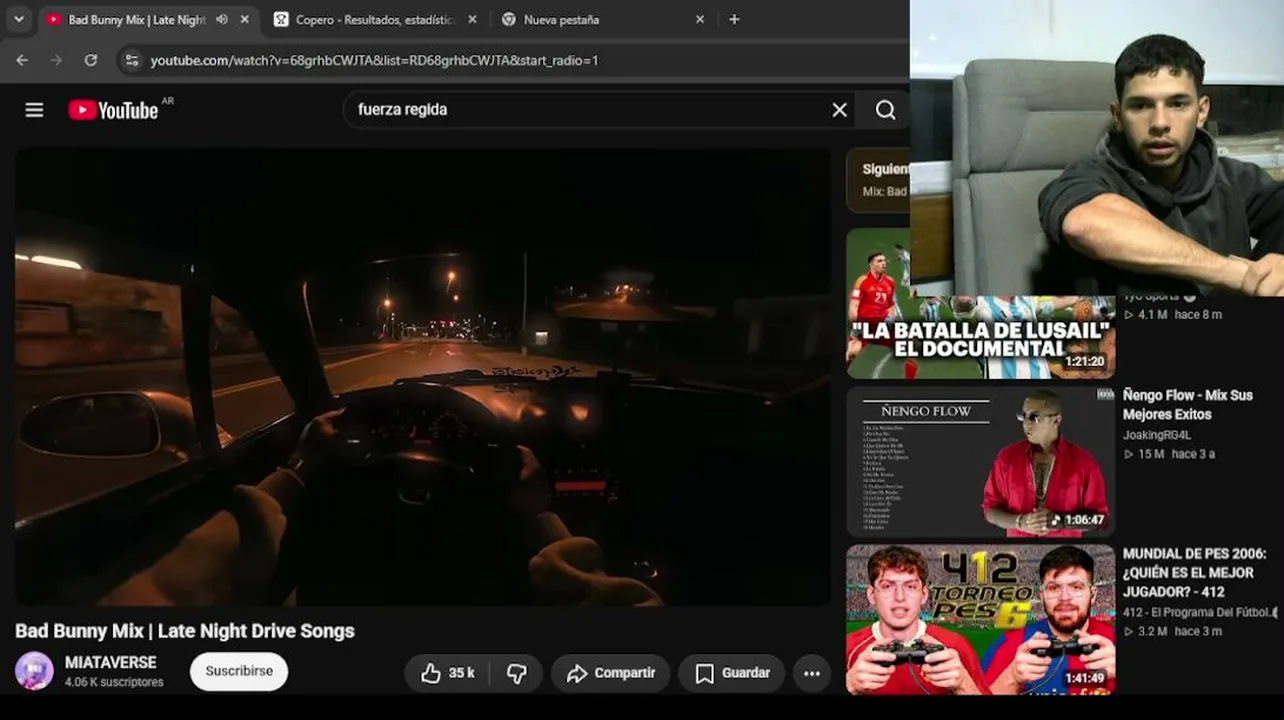Image resolution: width=1284 pixels, height=720 pixels.
Task: Open the MIATAVERSE channel name link
Action: pyautogui.click(x=111, y=663)
